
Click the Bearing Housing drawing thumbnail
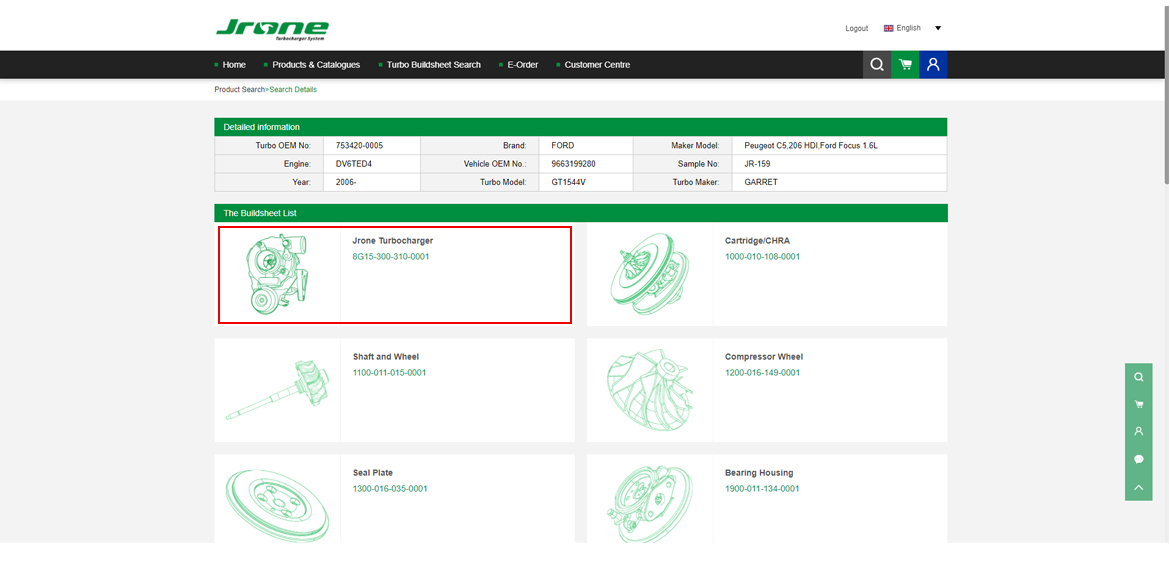tap(650, 506)
